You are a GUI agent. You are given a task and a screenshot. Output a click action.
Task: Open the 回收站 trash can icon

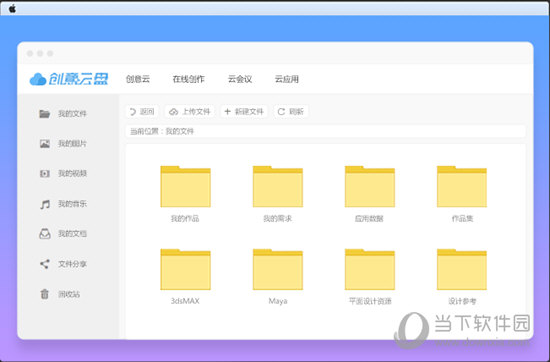click(x=45, y=294)
